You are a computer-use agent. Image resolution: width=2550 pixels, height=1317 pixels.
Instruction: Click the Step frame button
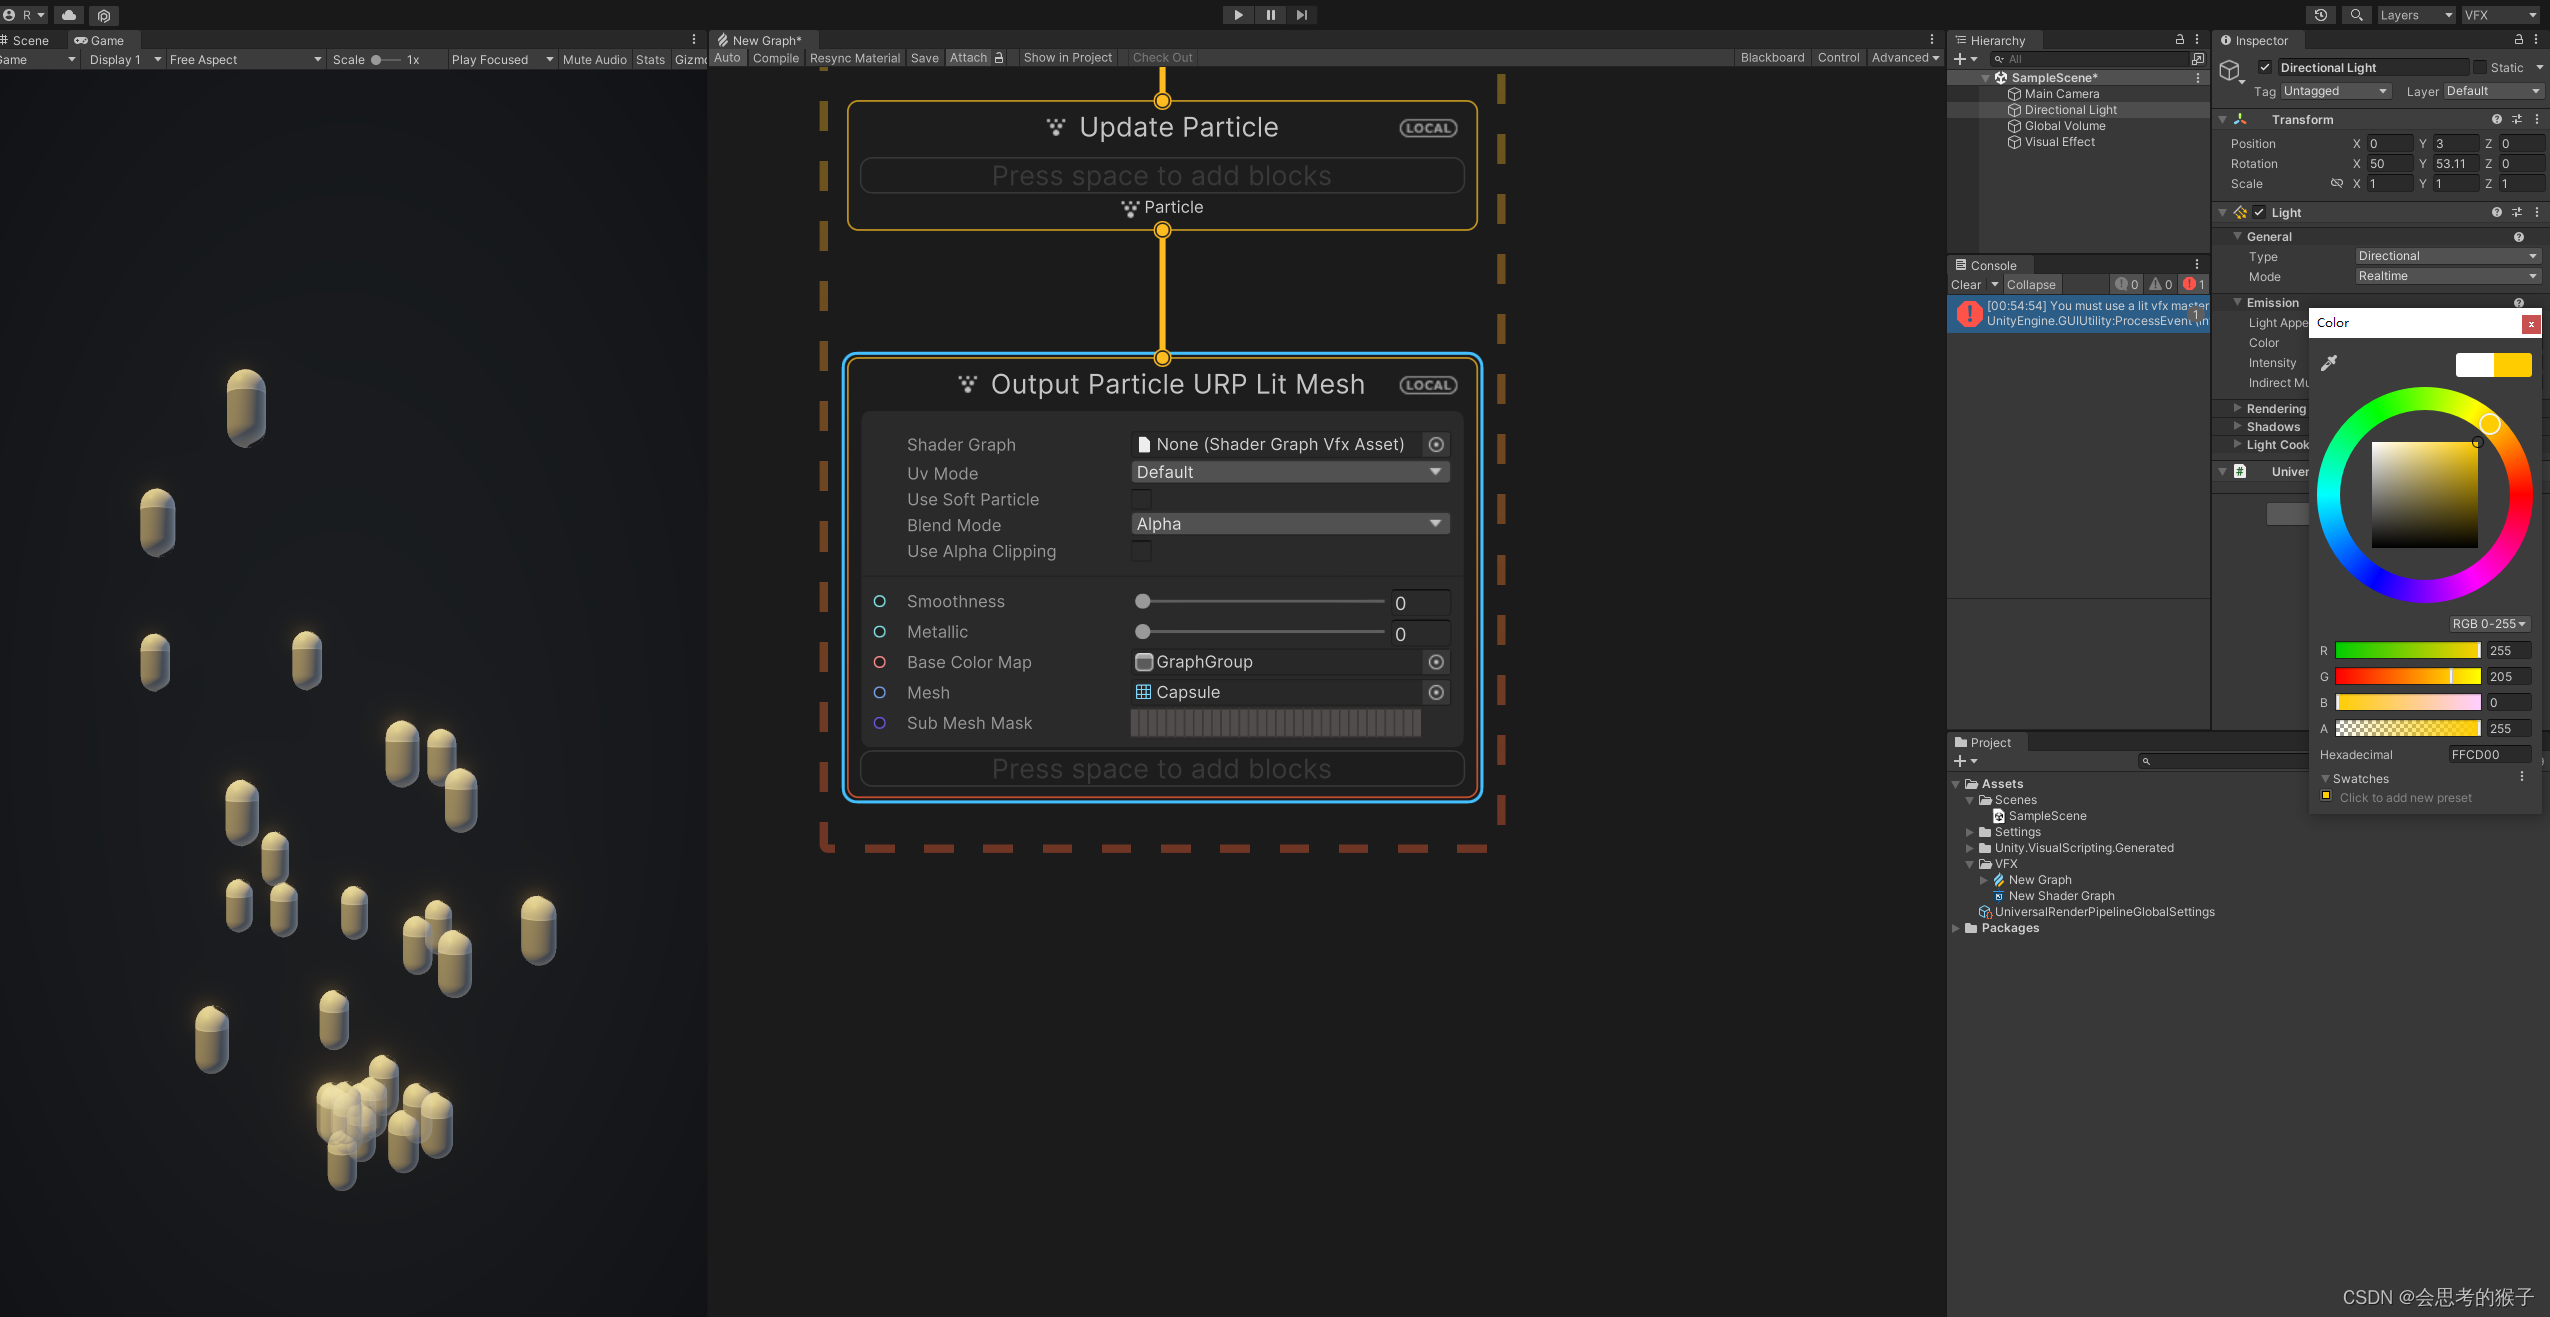click(1301, 15)
